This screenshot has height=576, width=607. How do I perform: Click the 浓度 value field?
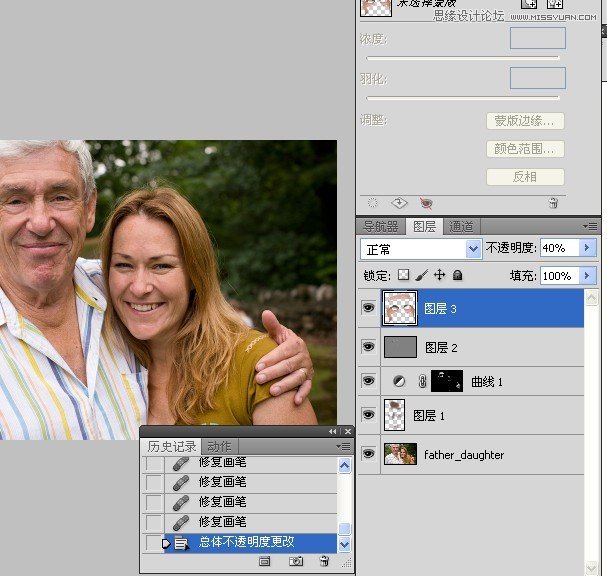pos(537,38)
